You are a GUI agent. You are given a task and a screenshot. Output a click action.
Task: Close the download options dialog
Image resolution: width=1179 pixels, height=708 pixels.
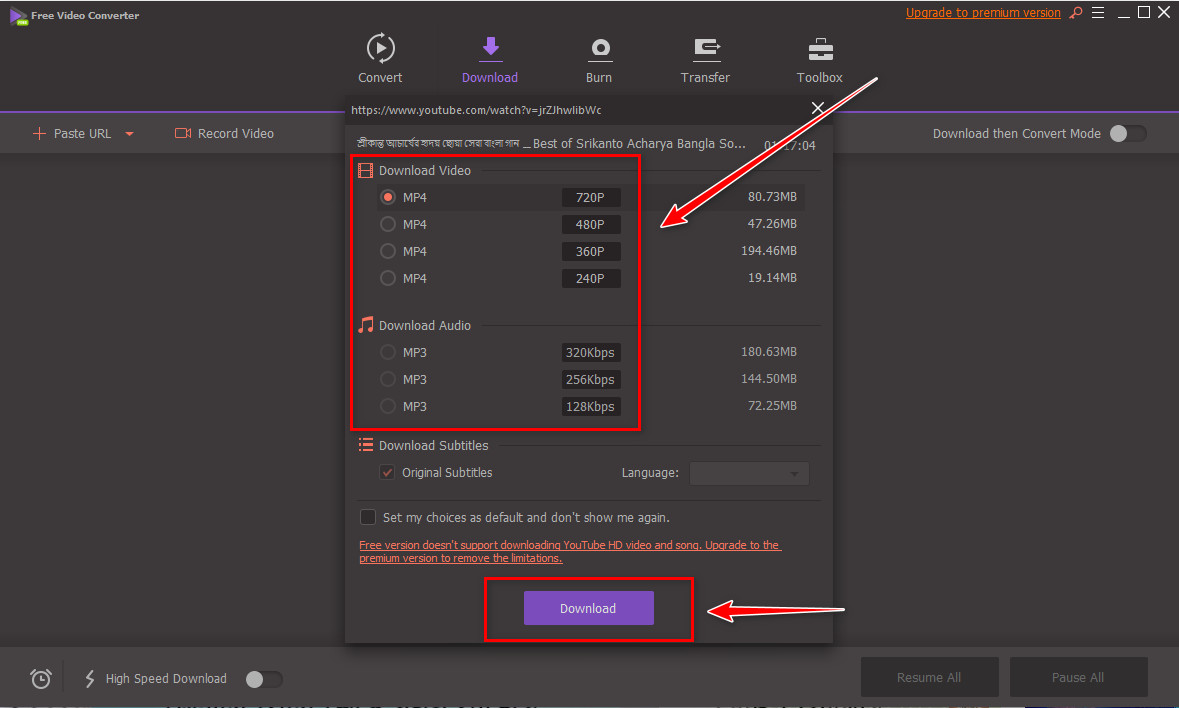[x=818, y=108]
